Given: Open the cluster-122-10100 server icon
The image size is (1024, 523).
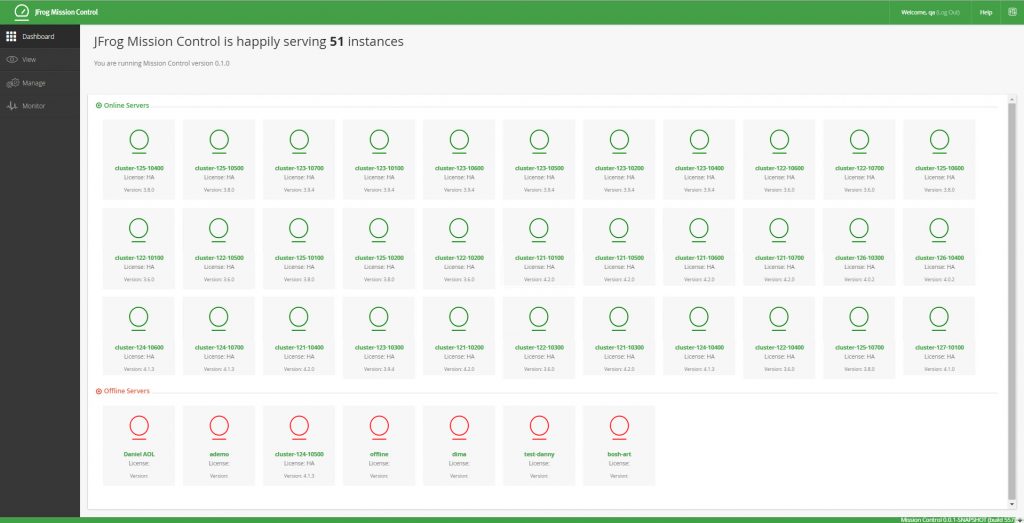Looking at the screenshot, I should (x=138, y=230).
